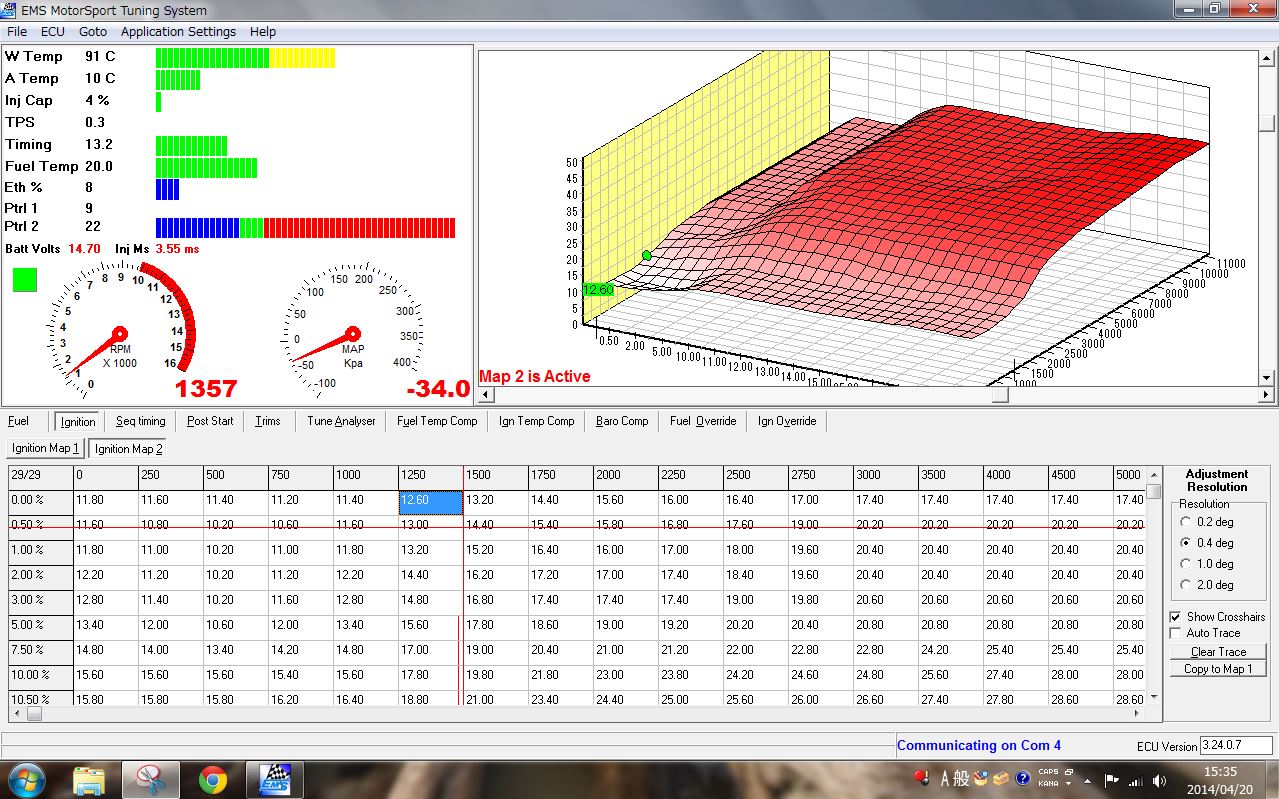Open Post Start tab
The height and width of the screenshot is (799, 1279).
(210, 421)
